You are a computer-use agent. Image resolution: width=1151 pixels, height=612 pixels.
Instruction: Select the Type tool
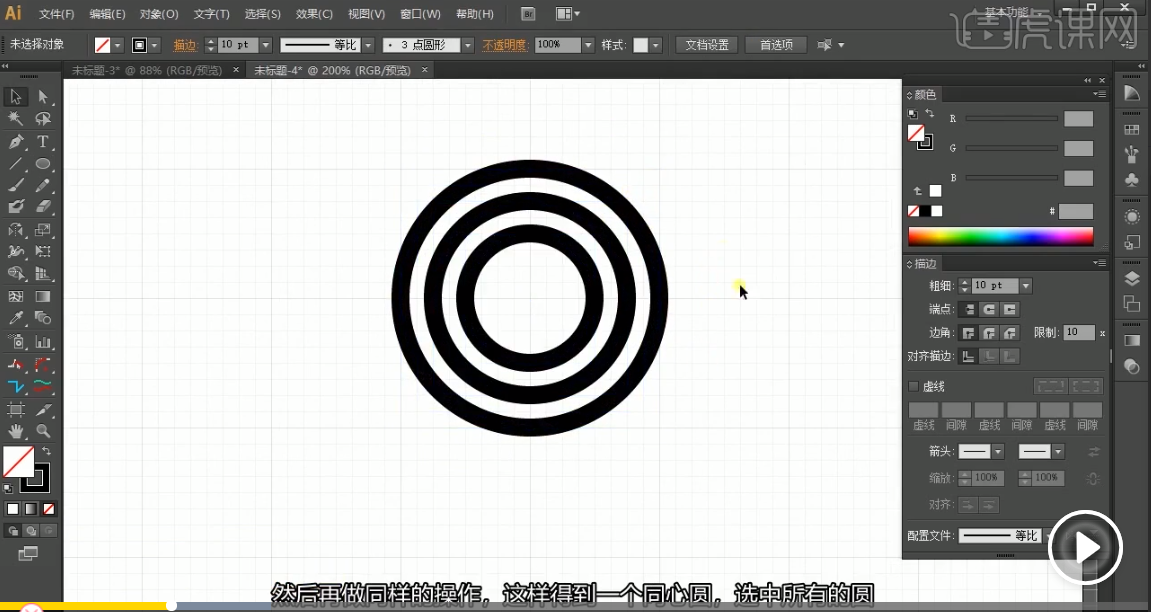pyautogui.click(x=43, y=142)
